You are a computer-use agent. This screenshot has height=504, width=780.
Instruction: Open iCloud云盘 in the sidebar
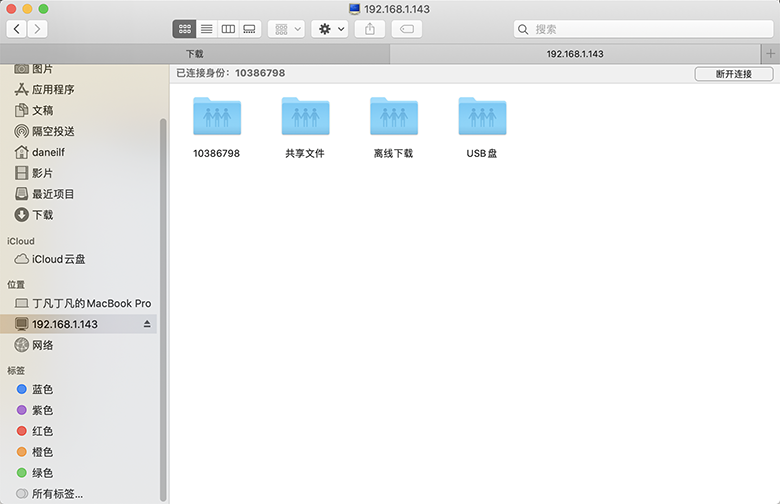[x=58, y=259]
